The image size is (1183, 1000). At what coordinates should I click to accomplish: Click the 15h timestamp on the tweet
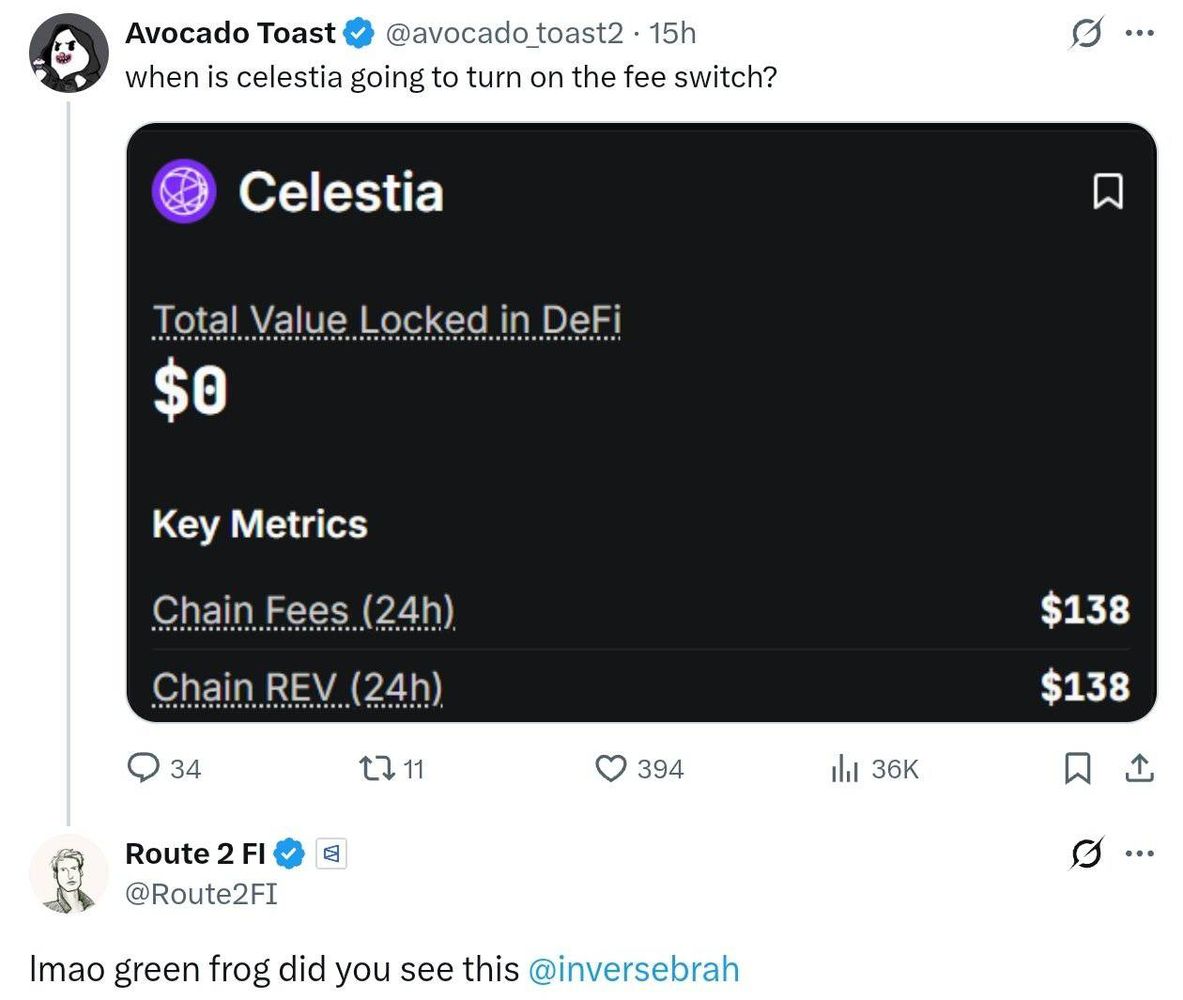click(672, 31)
